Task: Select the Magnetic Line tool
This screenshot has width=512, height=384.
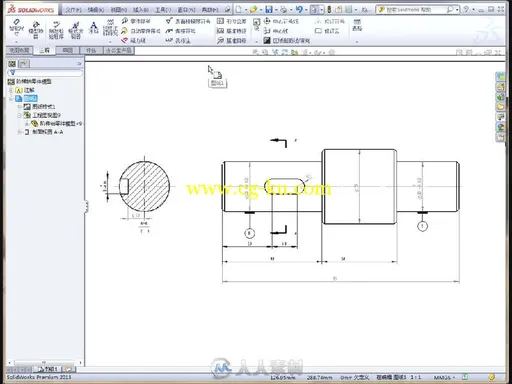Action: (133, 41)
